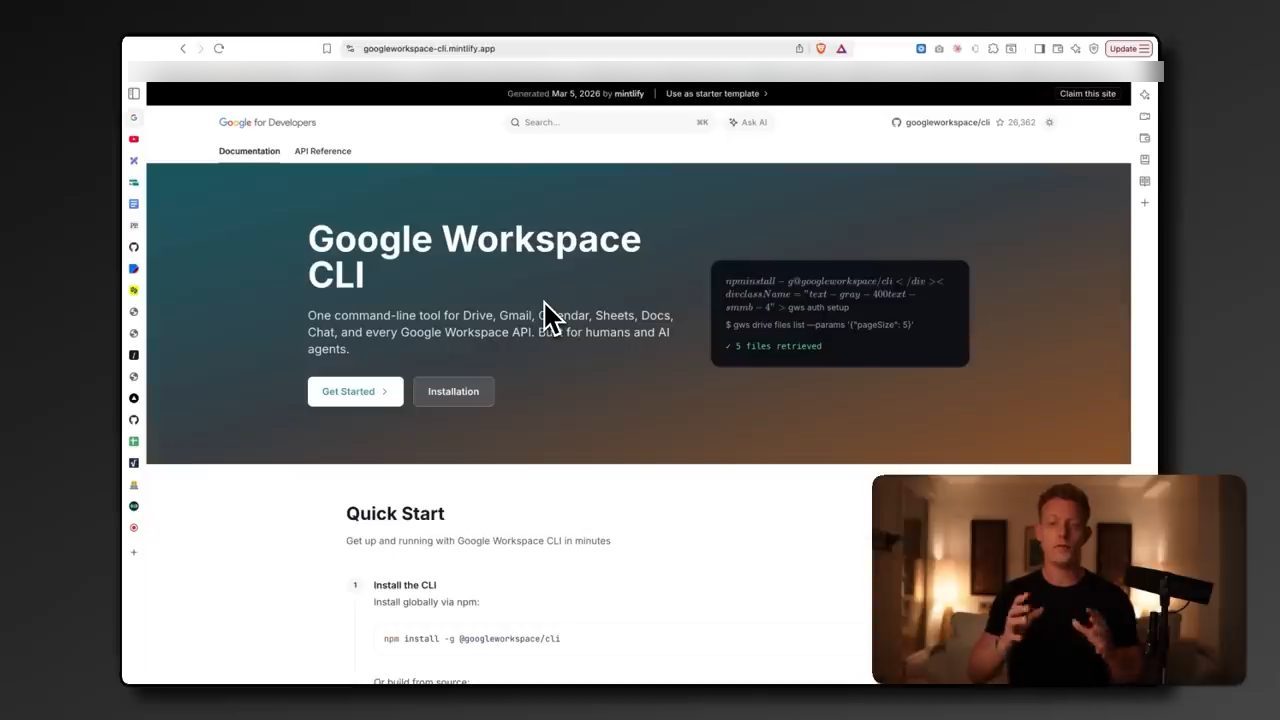
Task: Click the 'Claim this site' button
Action: click(1088, 94)
